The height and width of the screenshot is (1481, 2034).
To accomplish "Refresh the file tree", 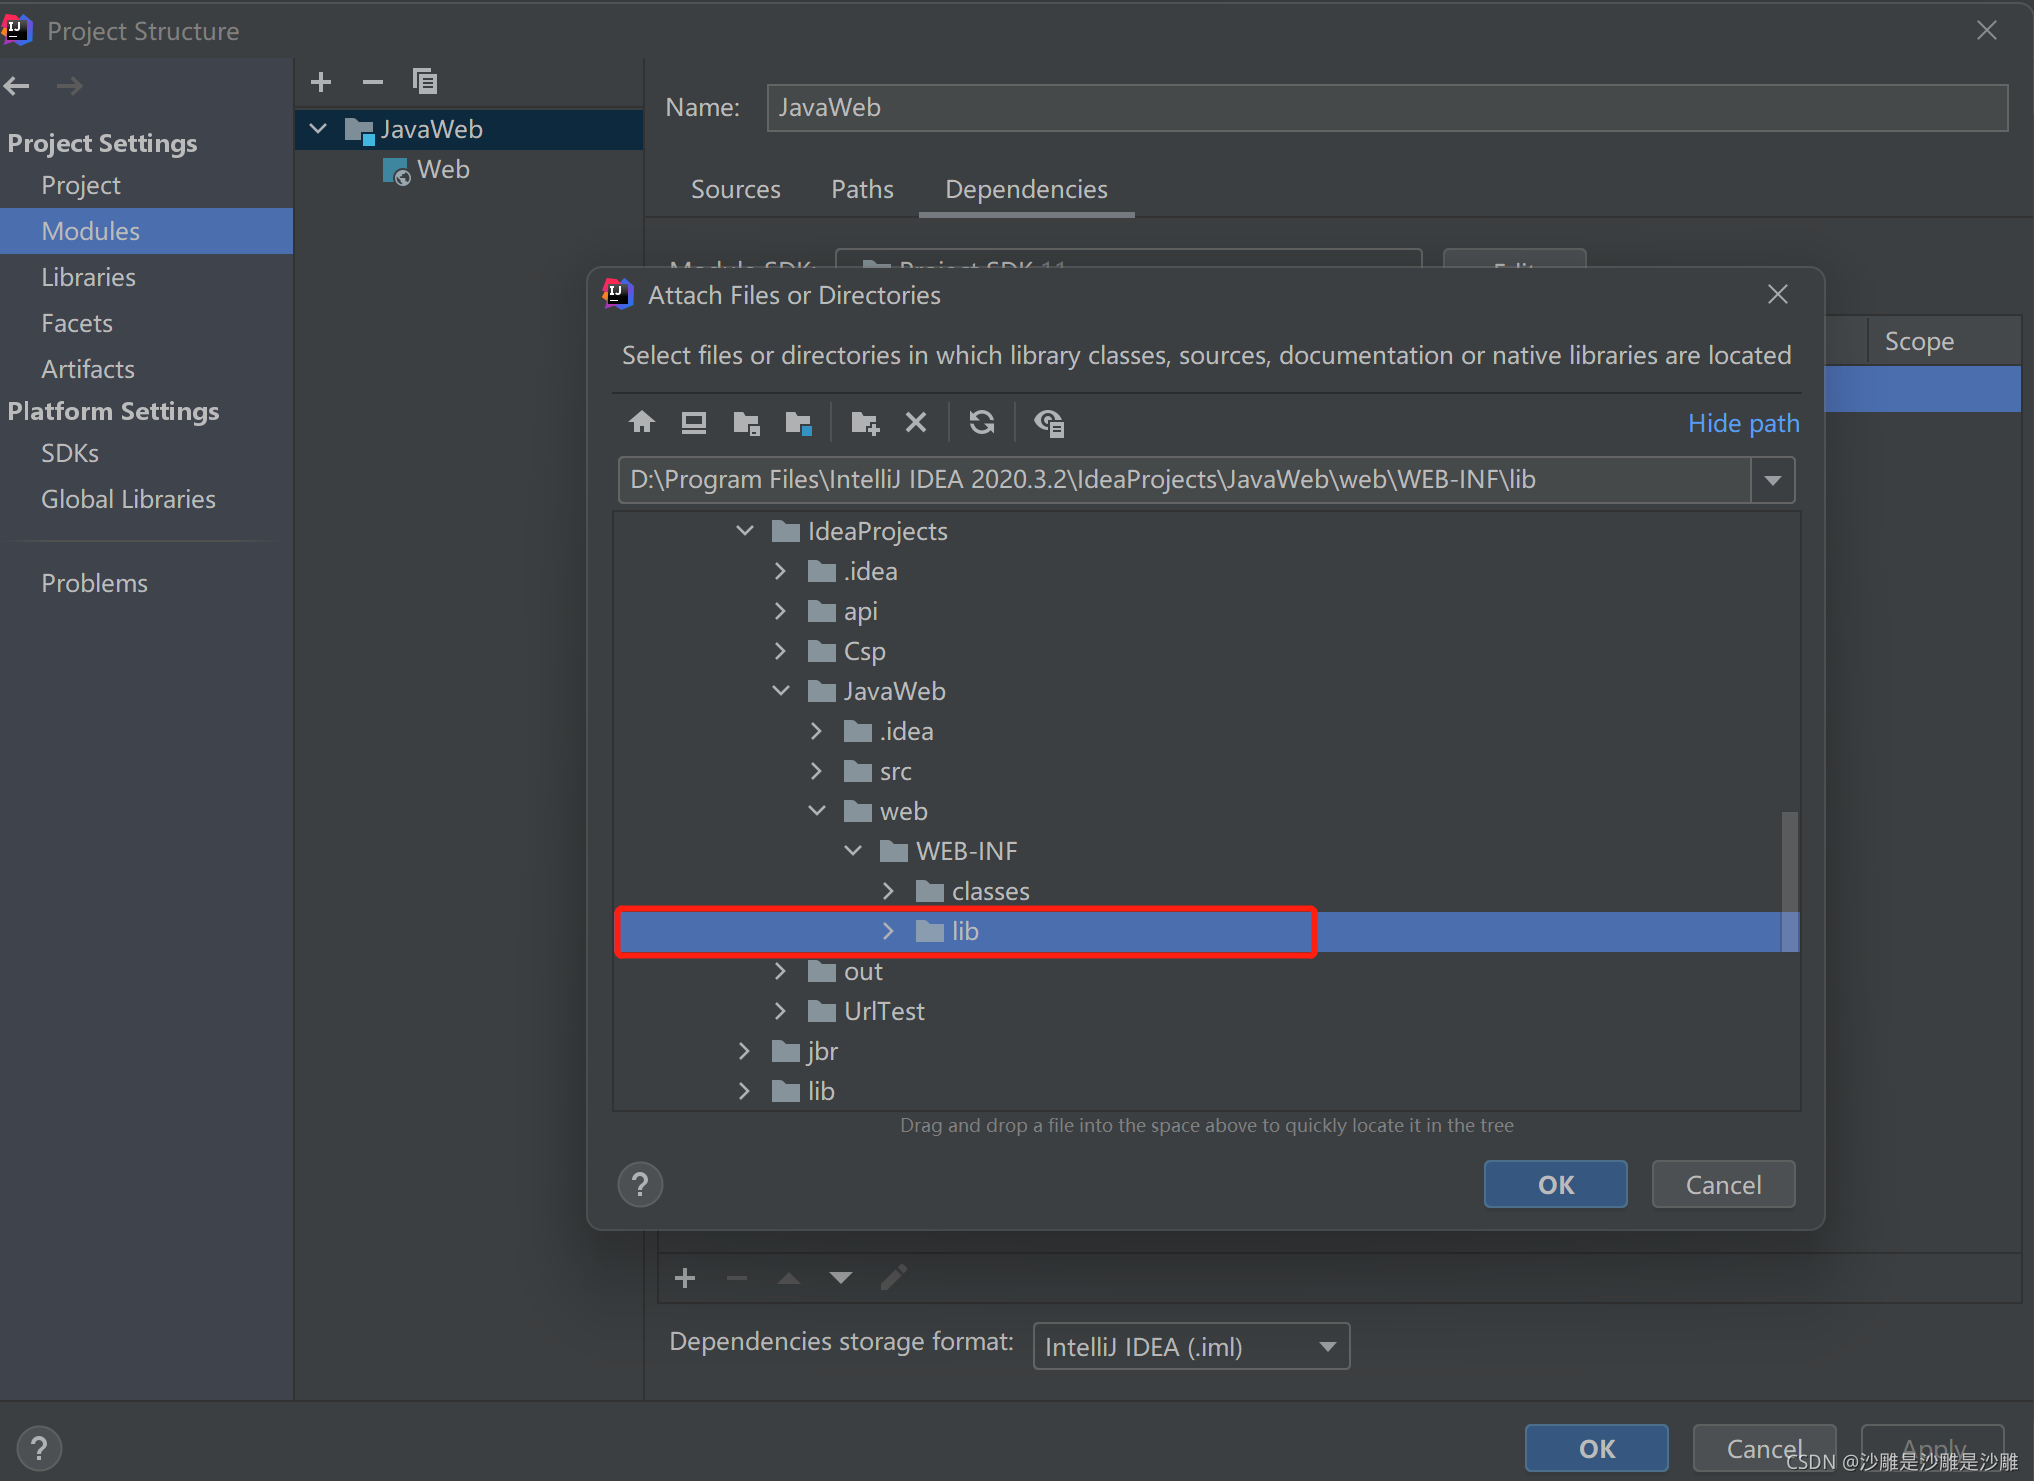I will 981,423.
